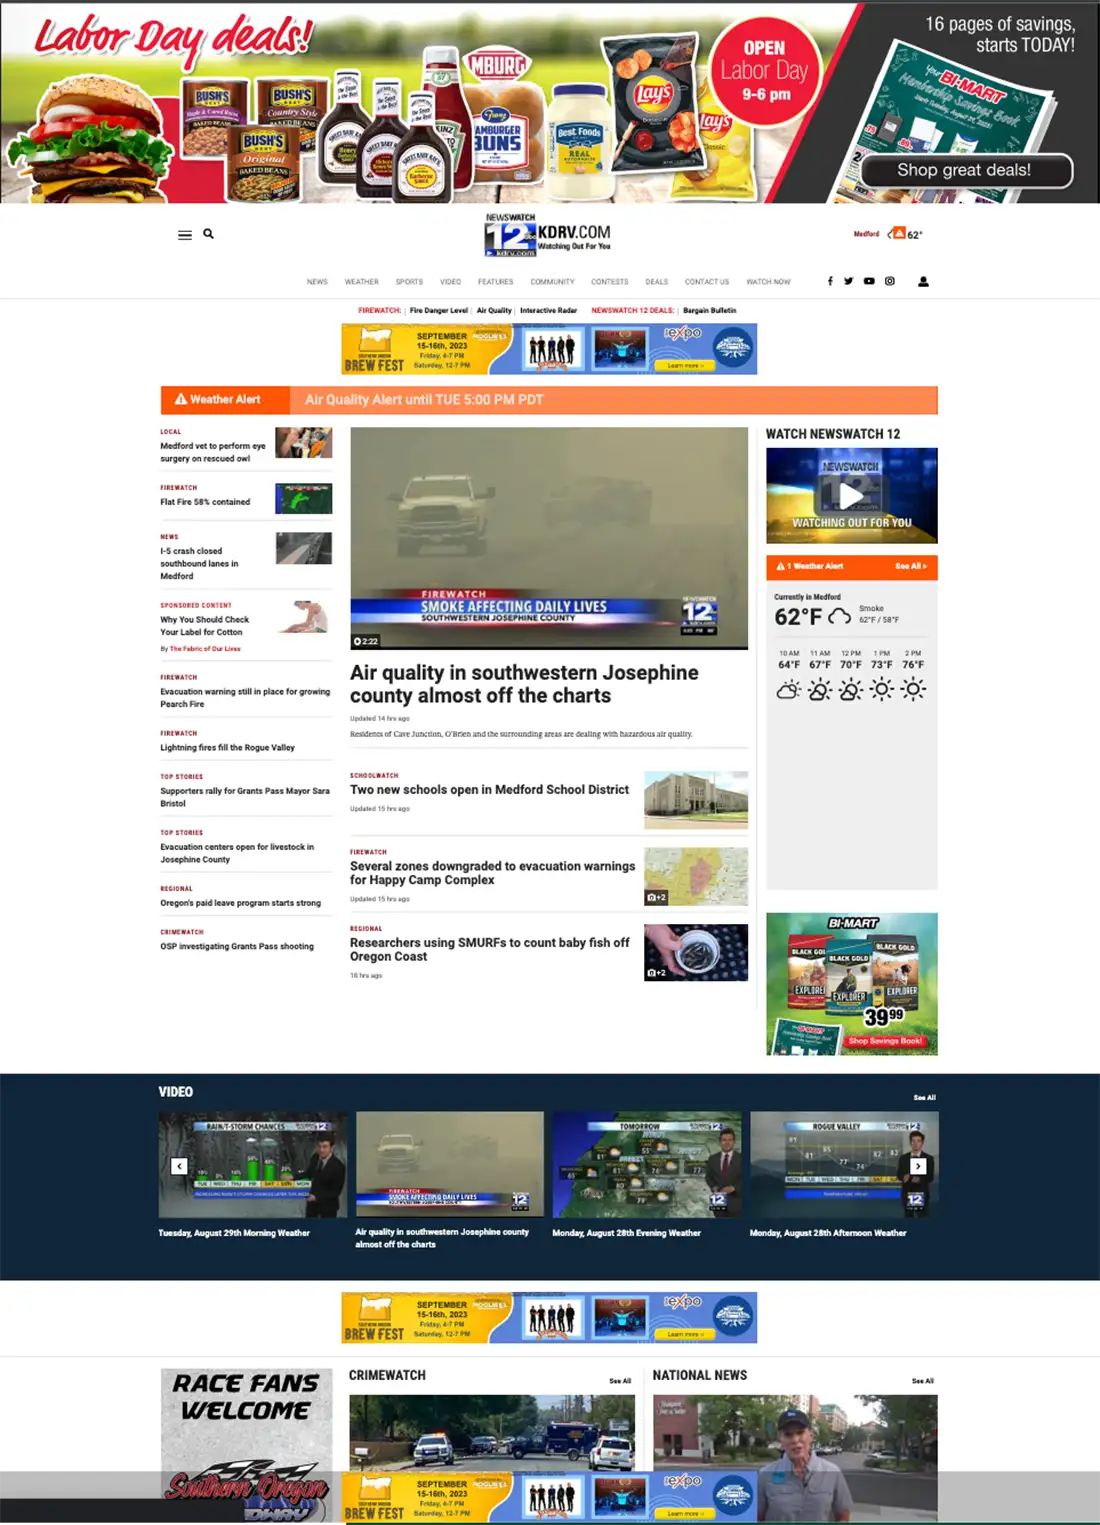This screenshot has width=1100, height=1525.
Task: Open Evacuation centers for livestock story
Action: click(x=237, y=853)
